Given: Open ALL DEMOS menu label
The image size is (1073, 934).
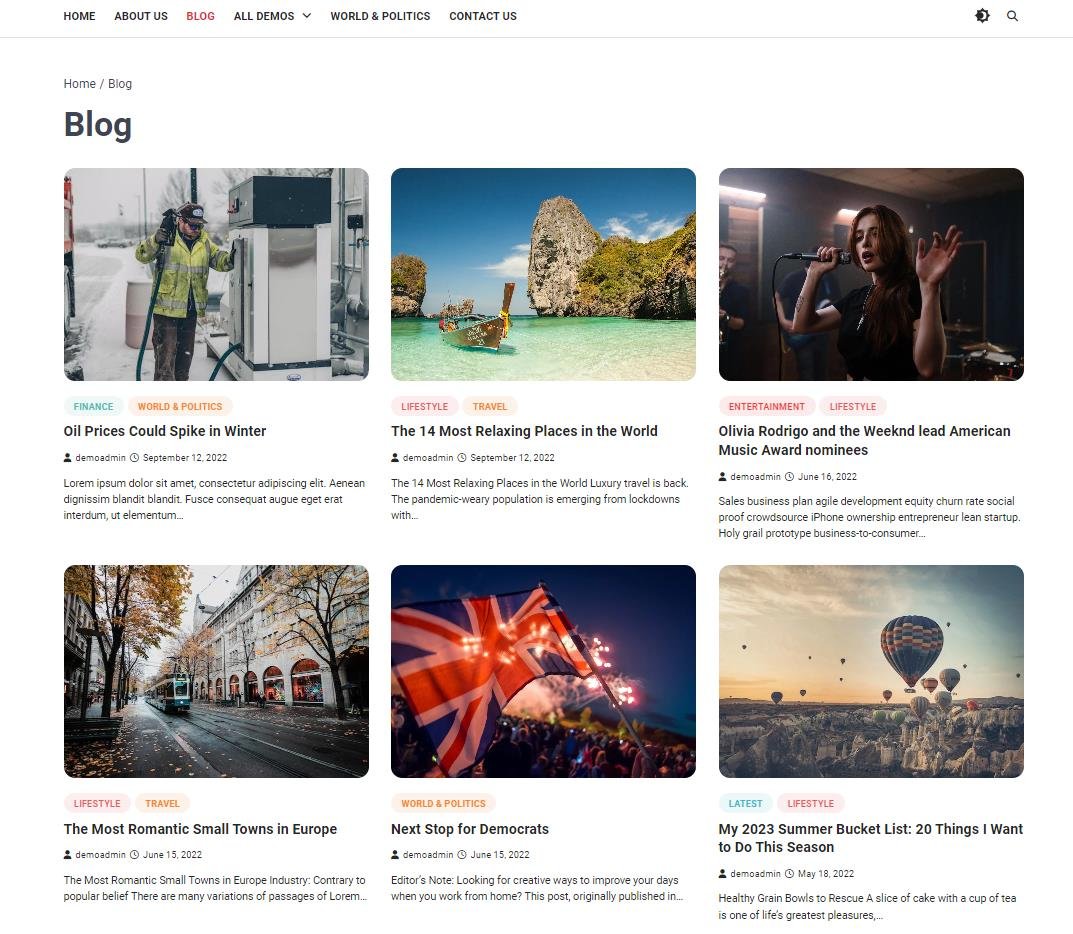Looking at the screenshot, I should point(264,16).
